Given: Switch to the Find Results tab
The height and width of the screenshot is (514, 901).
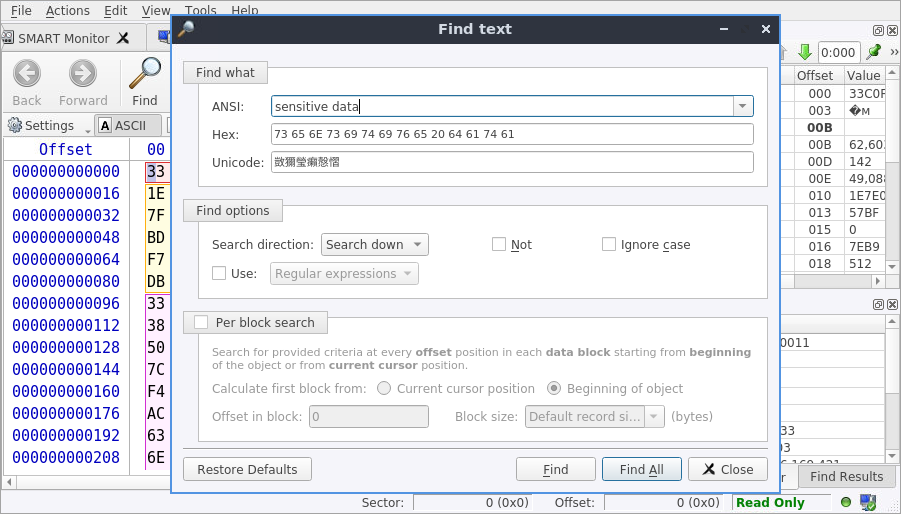Looking at the screenshot, I should coord(846,477).
